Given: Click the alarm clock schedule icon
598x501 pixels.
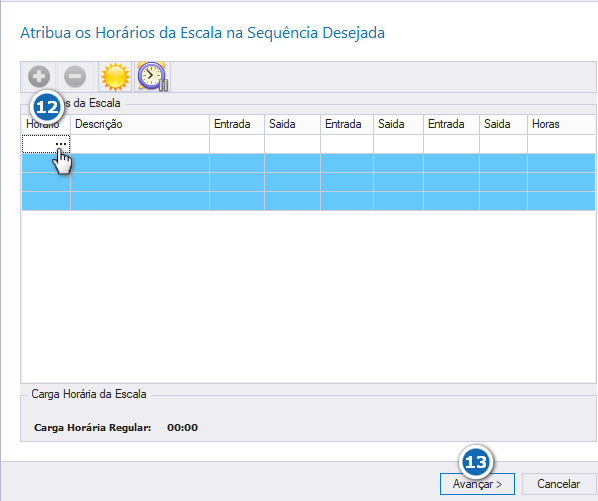Looking at the screenshot, I should click(153, 77).
